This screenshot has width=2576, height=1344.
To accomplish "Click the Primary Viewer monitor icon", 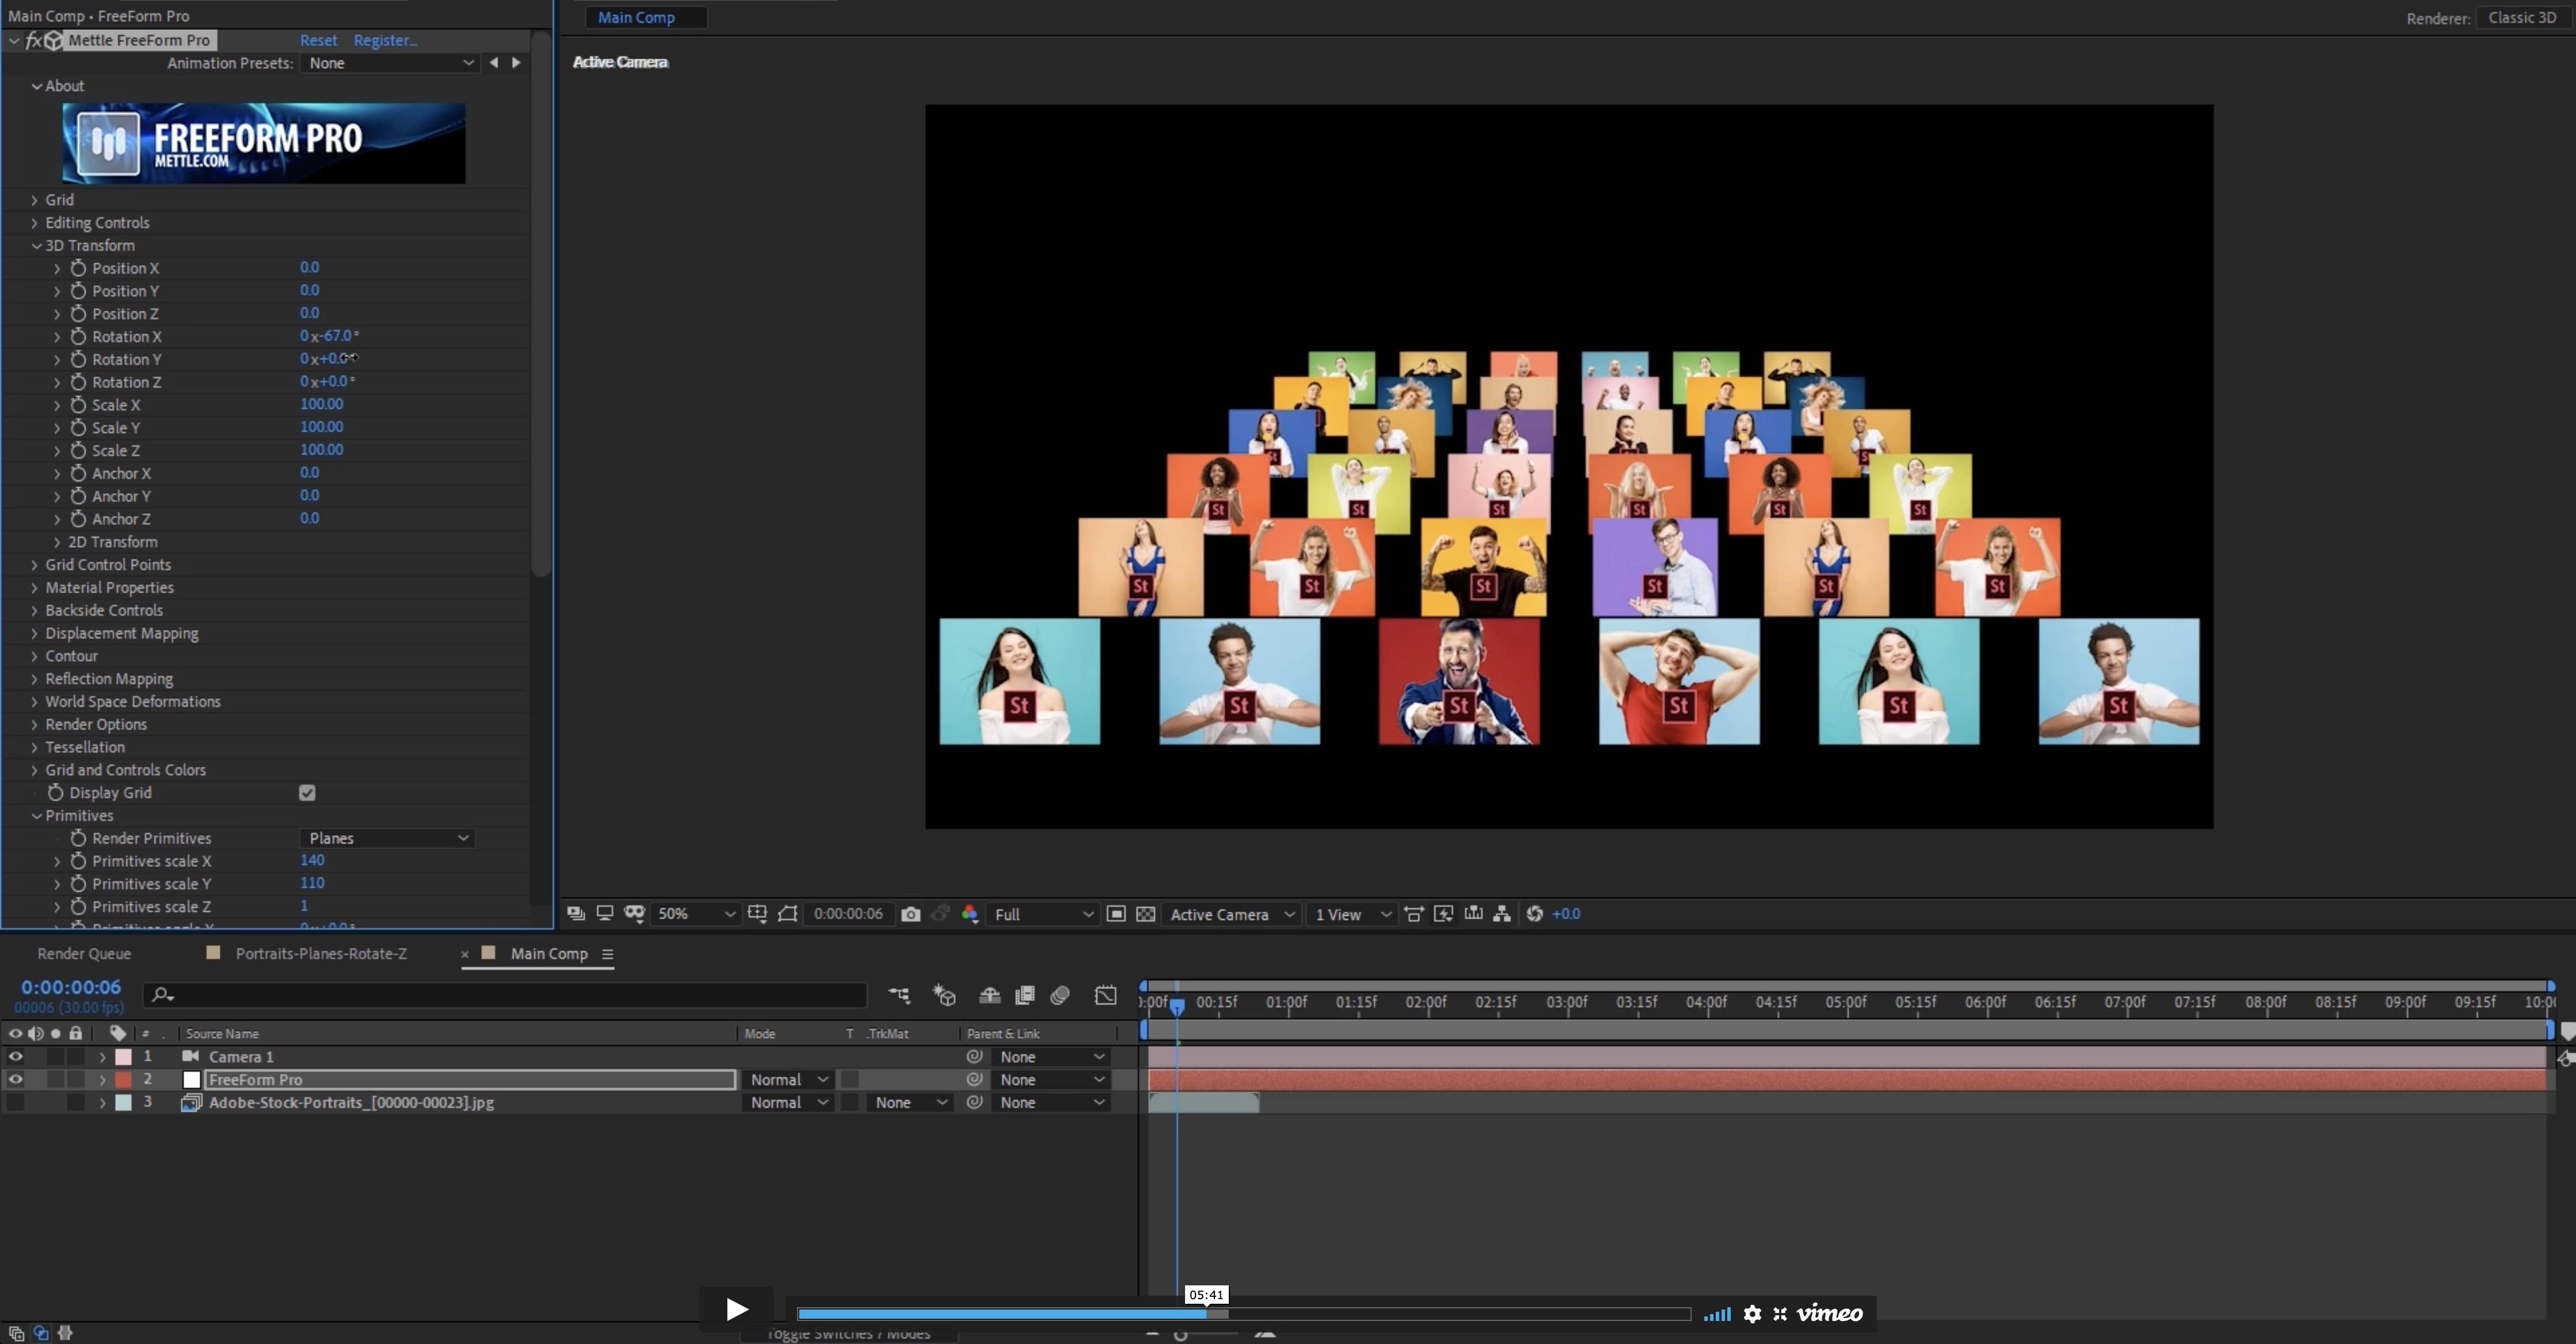I will [x=605, y=914].
